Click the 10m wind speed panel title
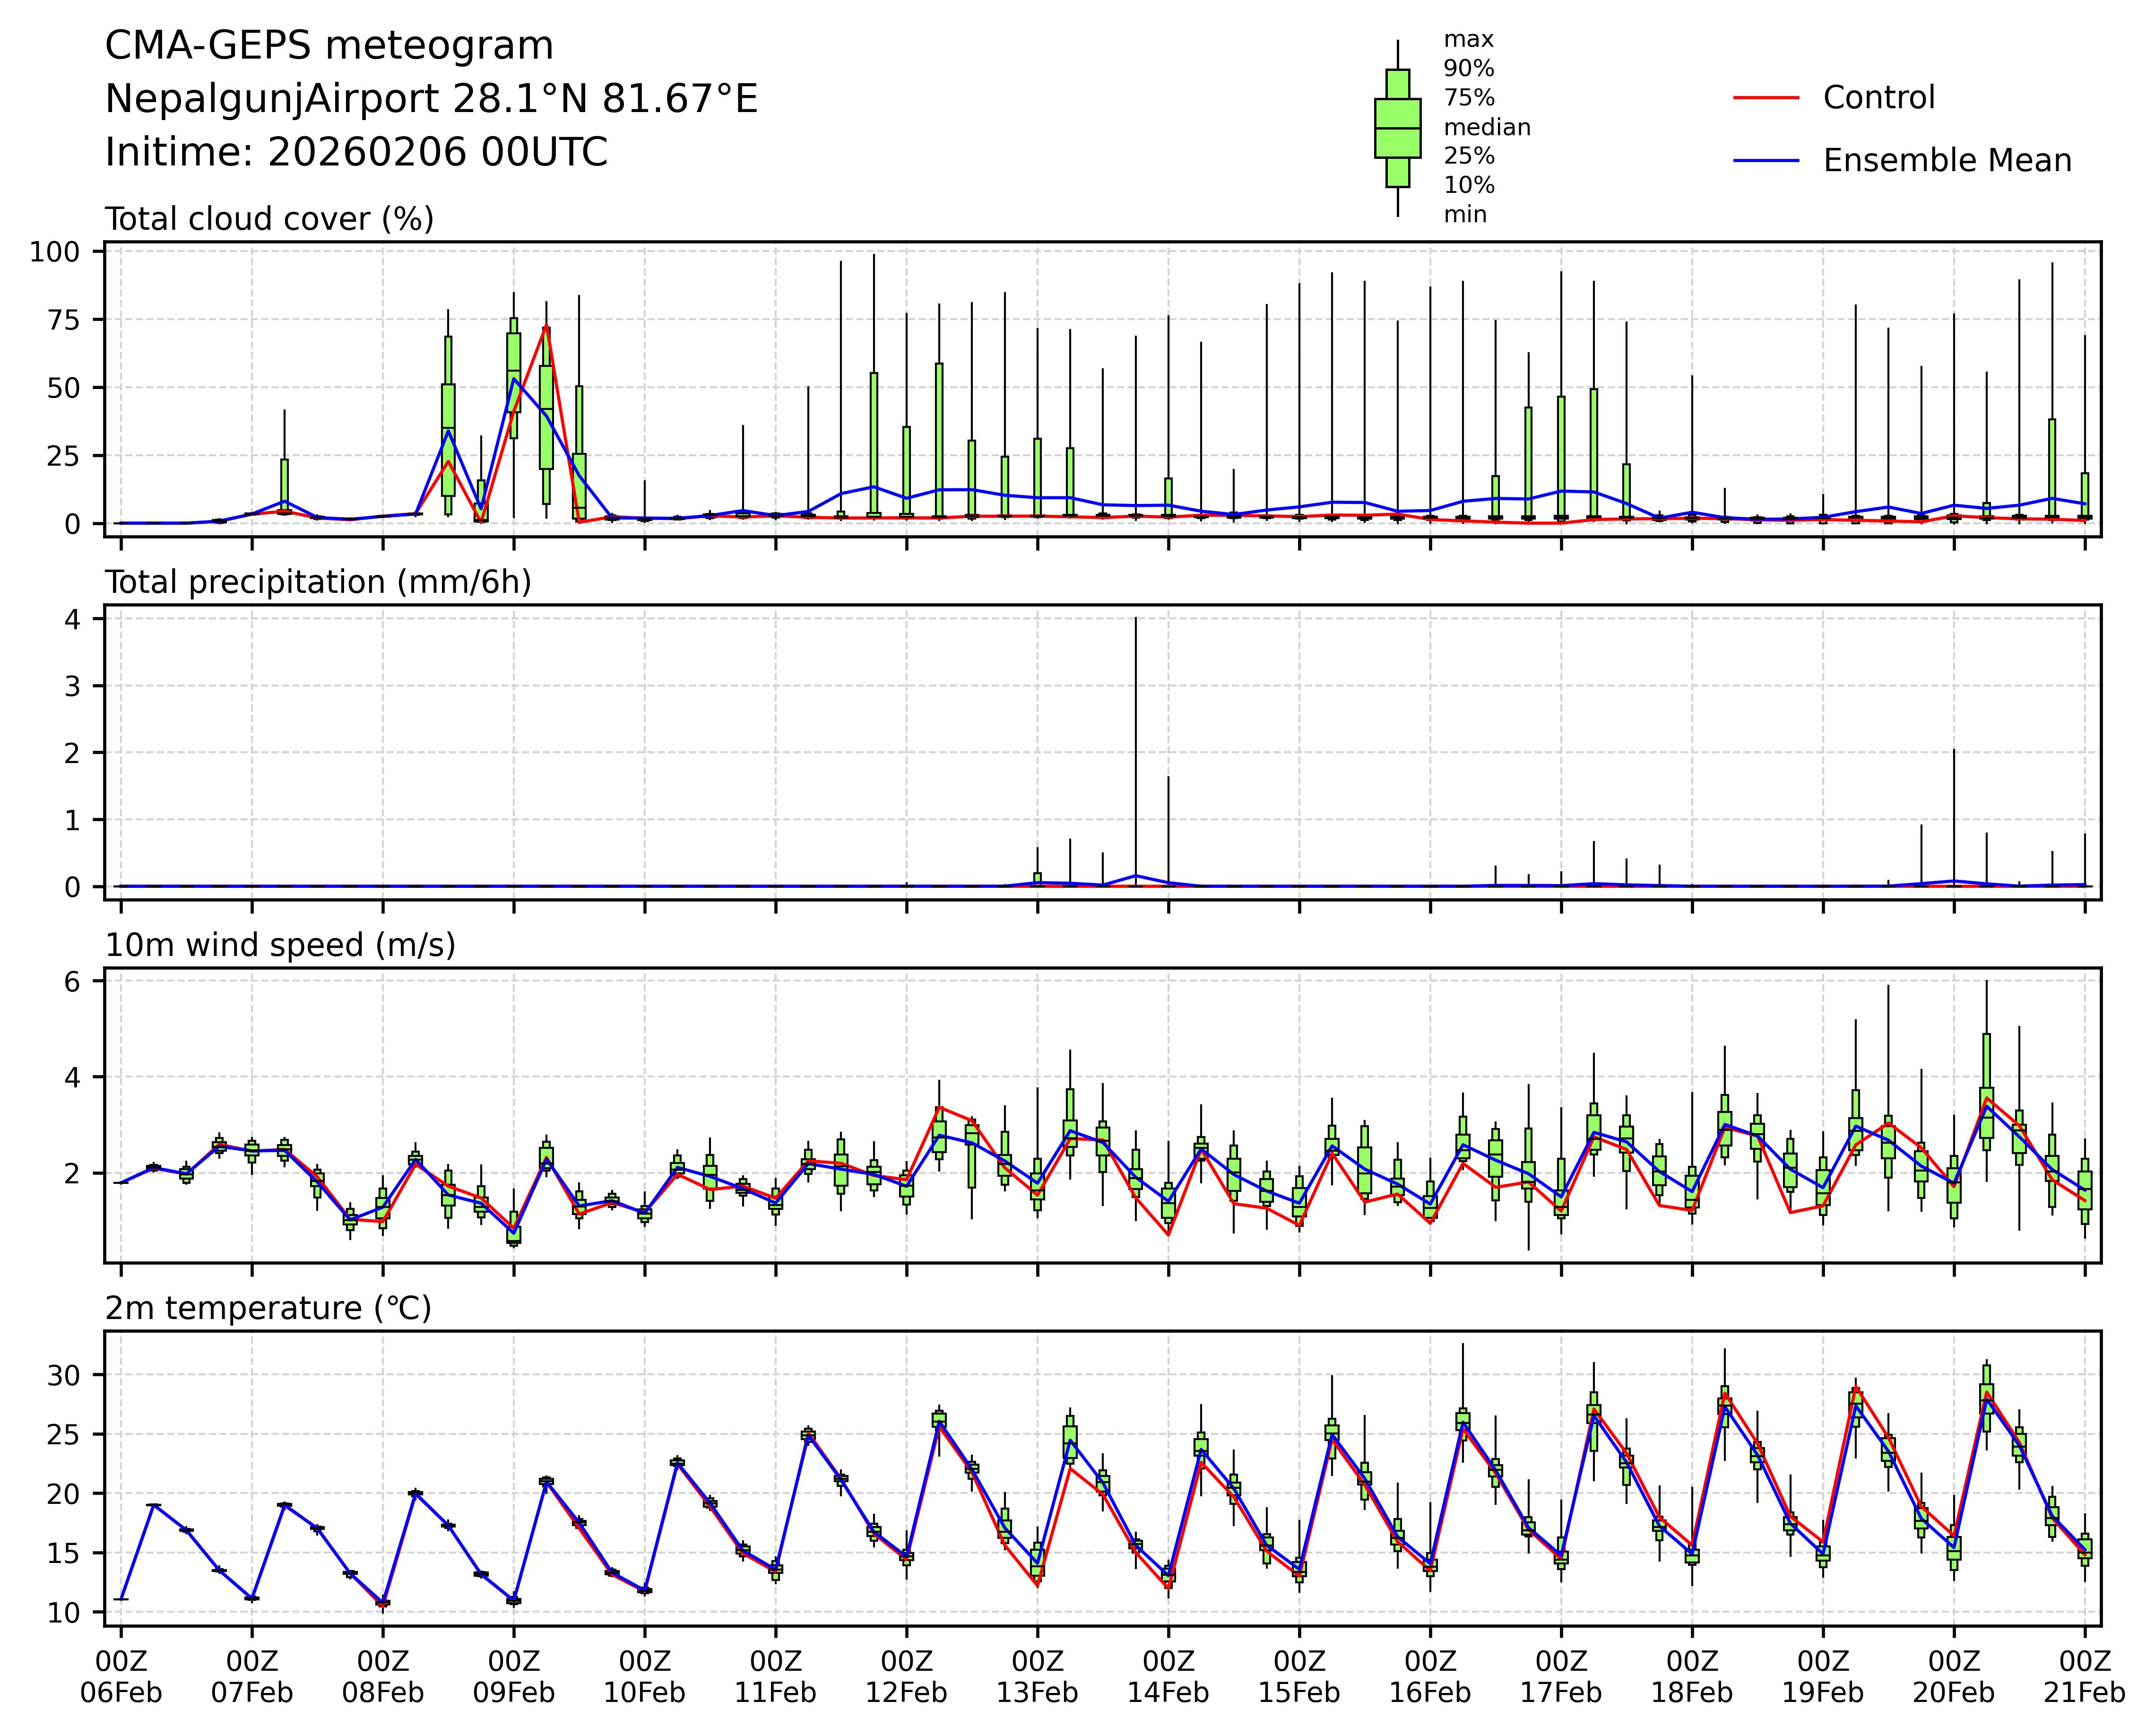 tap(280, 945)
